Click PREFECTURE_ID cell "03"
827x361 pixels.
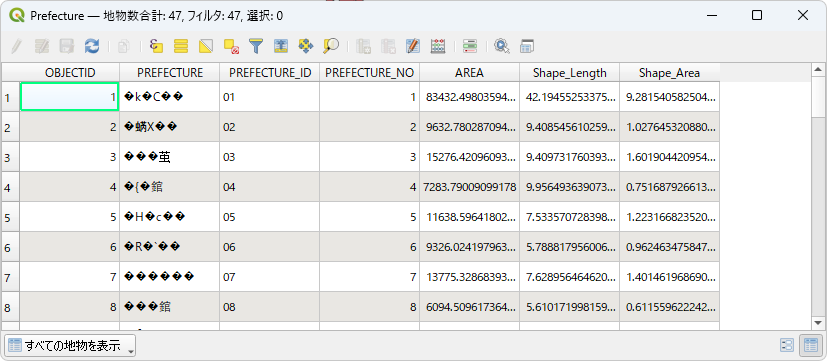tap(270, 157)
